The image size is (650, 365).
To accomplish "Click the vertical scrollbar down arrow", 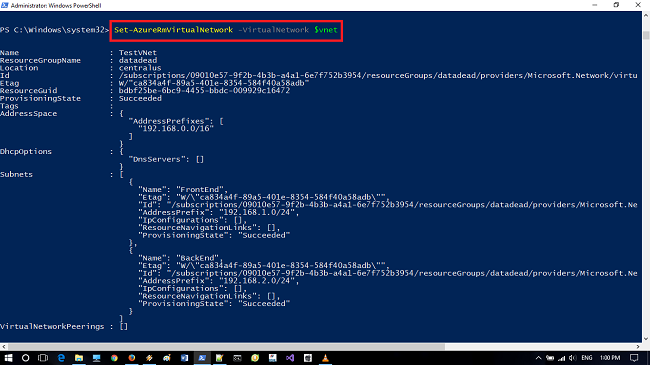I will click(x=646, y=338).
